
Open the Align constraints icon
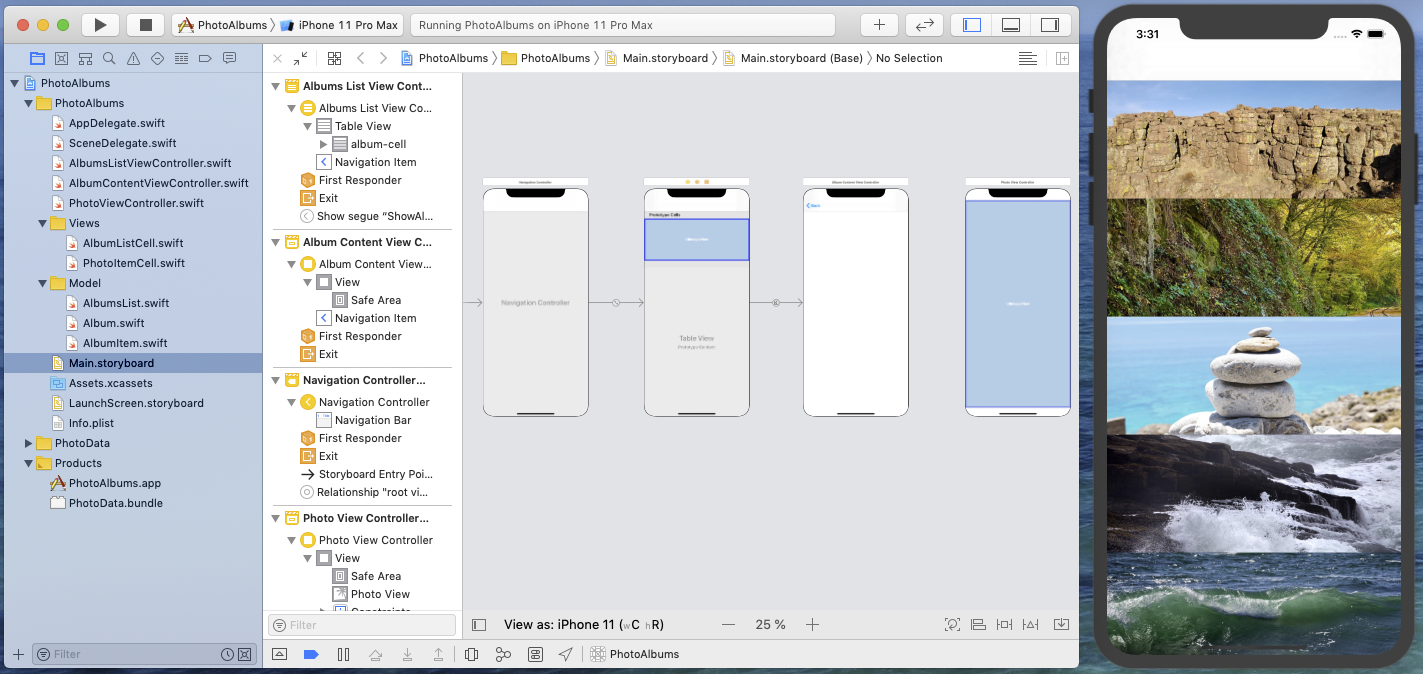tap(979, 624)
